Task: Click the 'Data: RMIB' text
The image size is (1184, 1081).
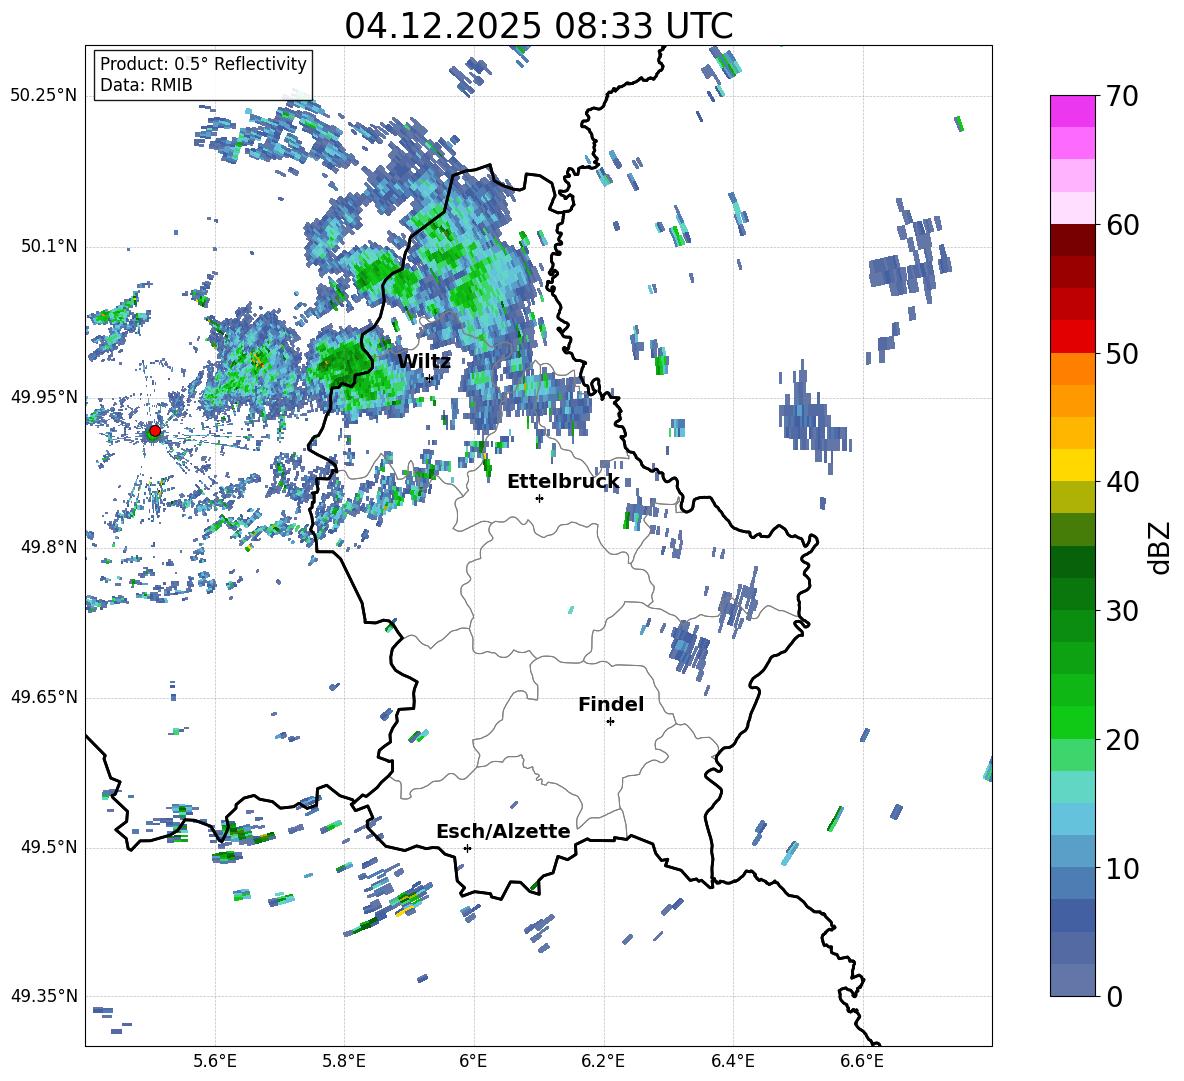Action: pyautogui.click(x=146, y=85)
